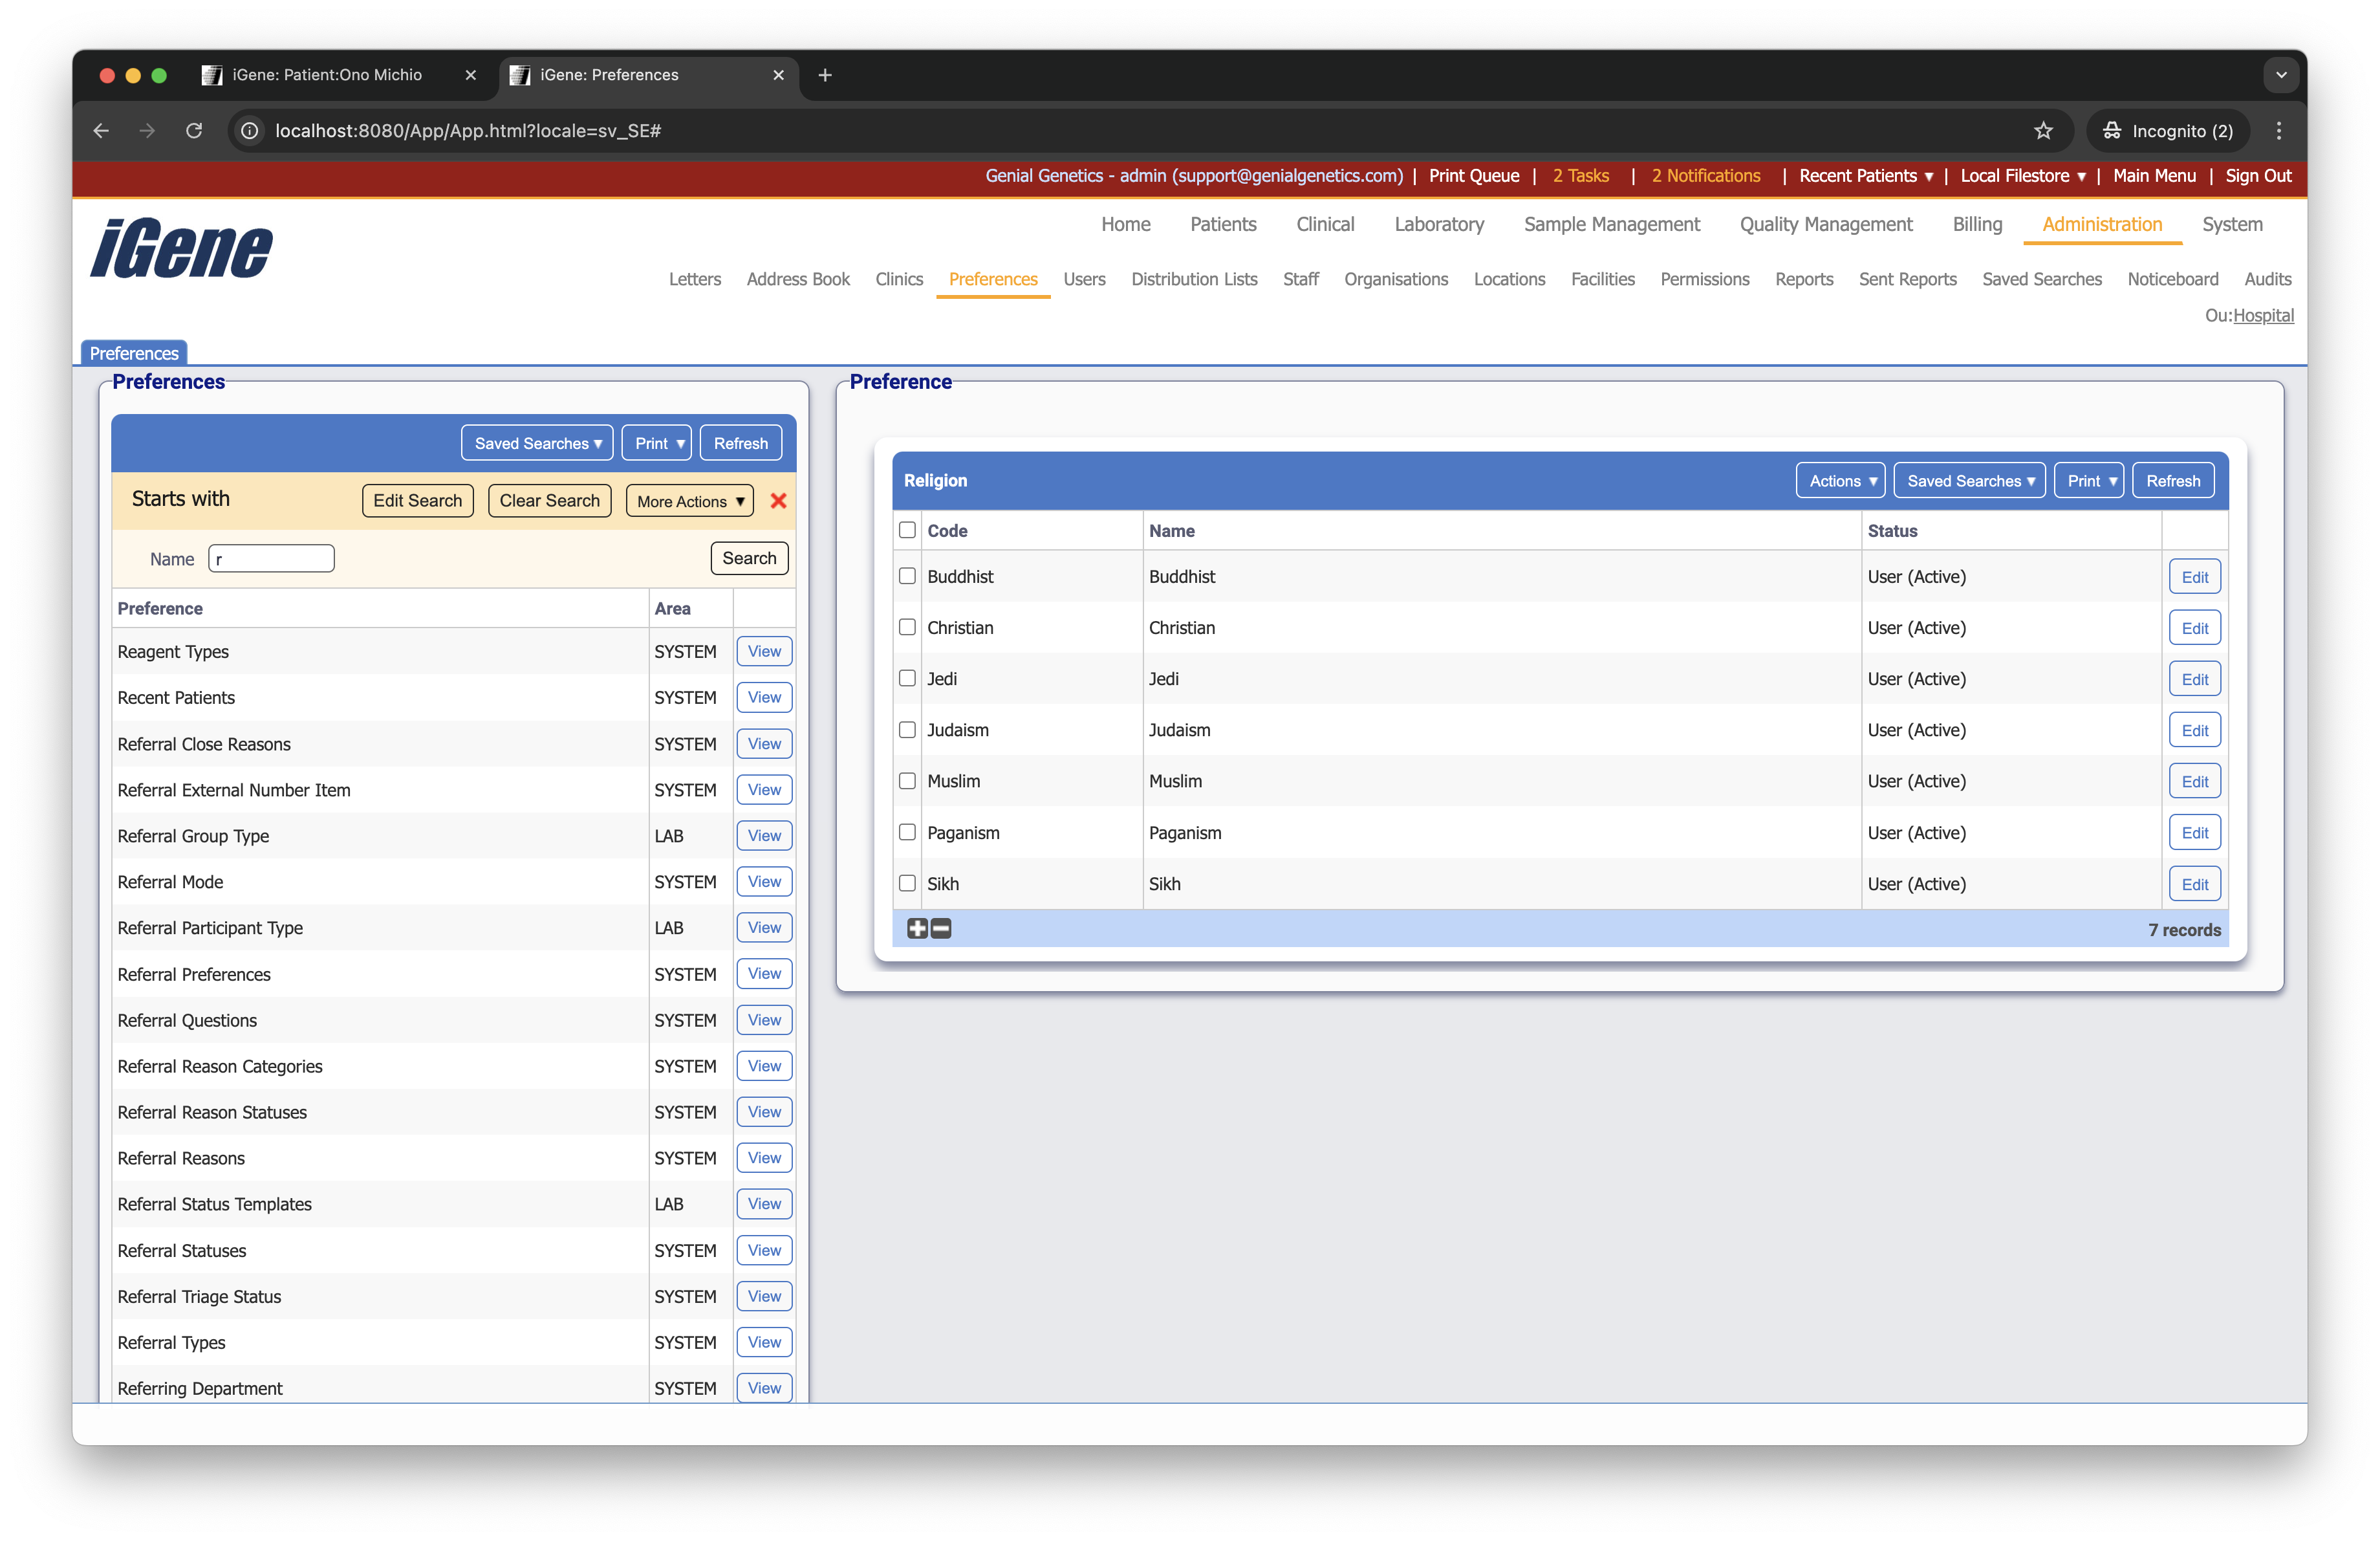The width and height of the screenshot is (2380, 1541).
Task: Bookmark page using star icon
Action: point(2043,131)
